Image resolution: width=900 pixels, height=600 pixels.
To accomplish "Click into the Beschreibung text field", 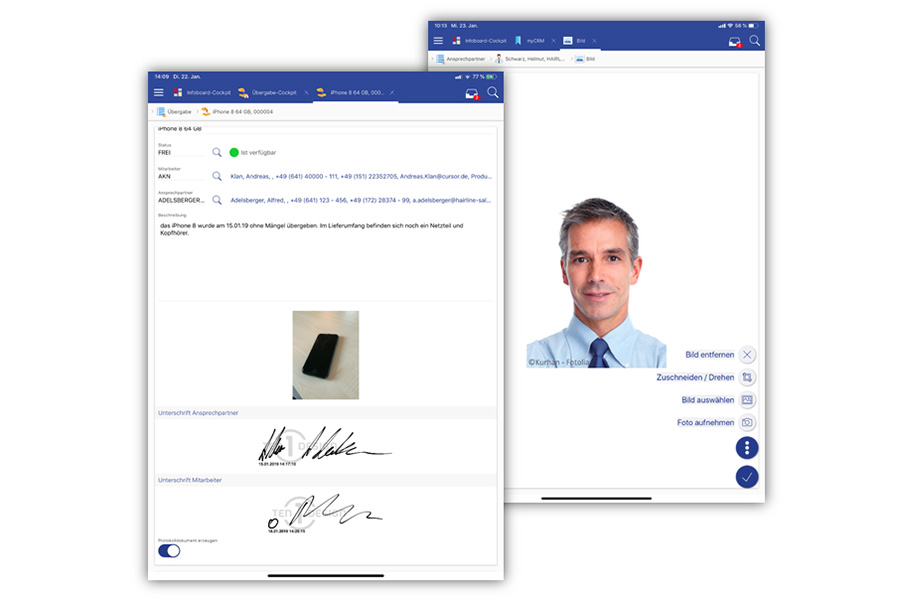I will 325,255.
